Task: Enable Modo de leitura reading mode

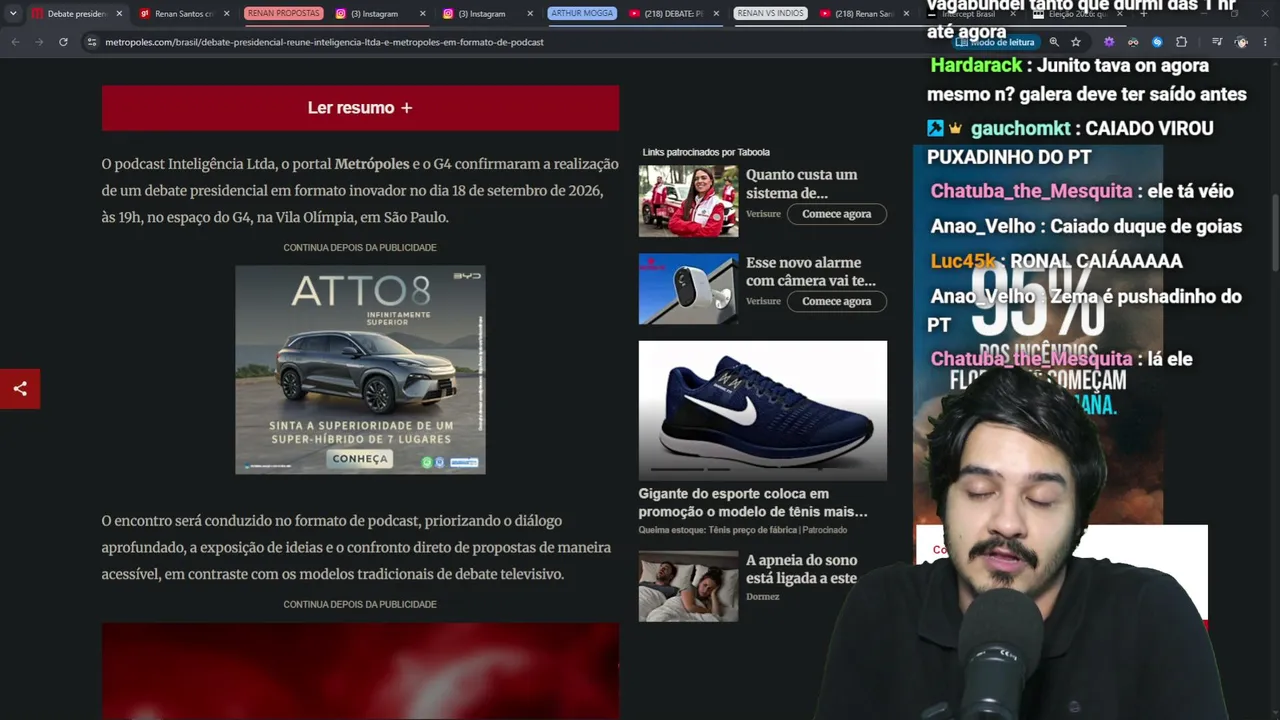Action: (995, 42)
